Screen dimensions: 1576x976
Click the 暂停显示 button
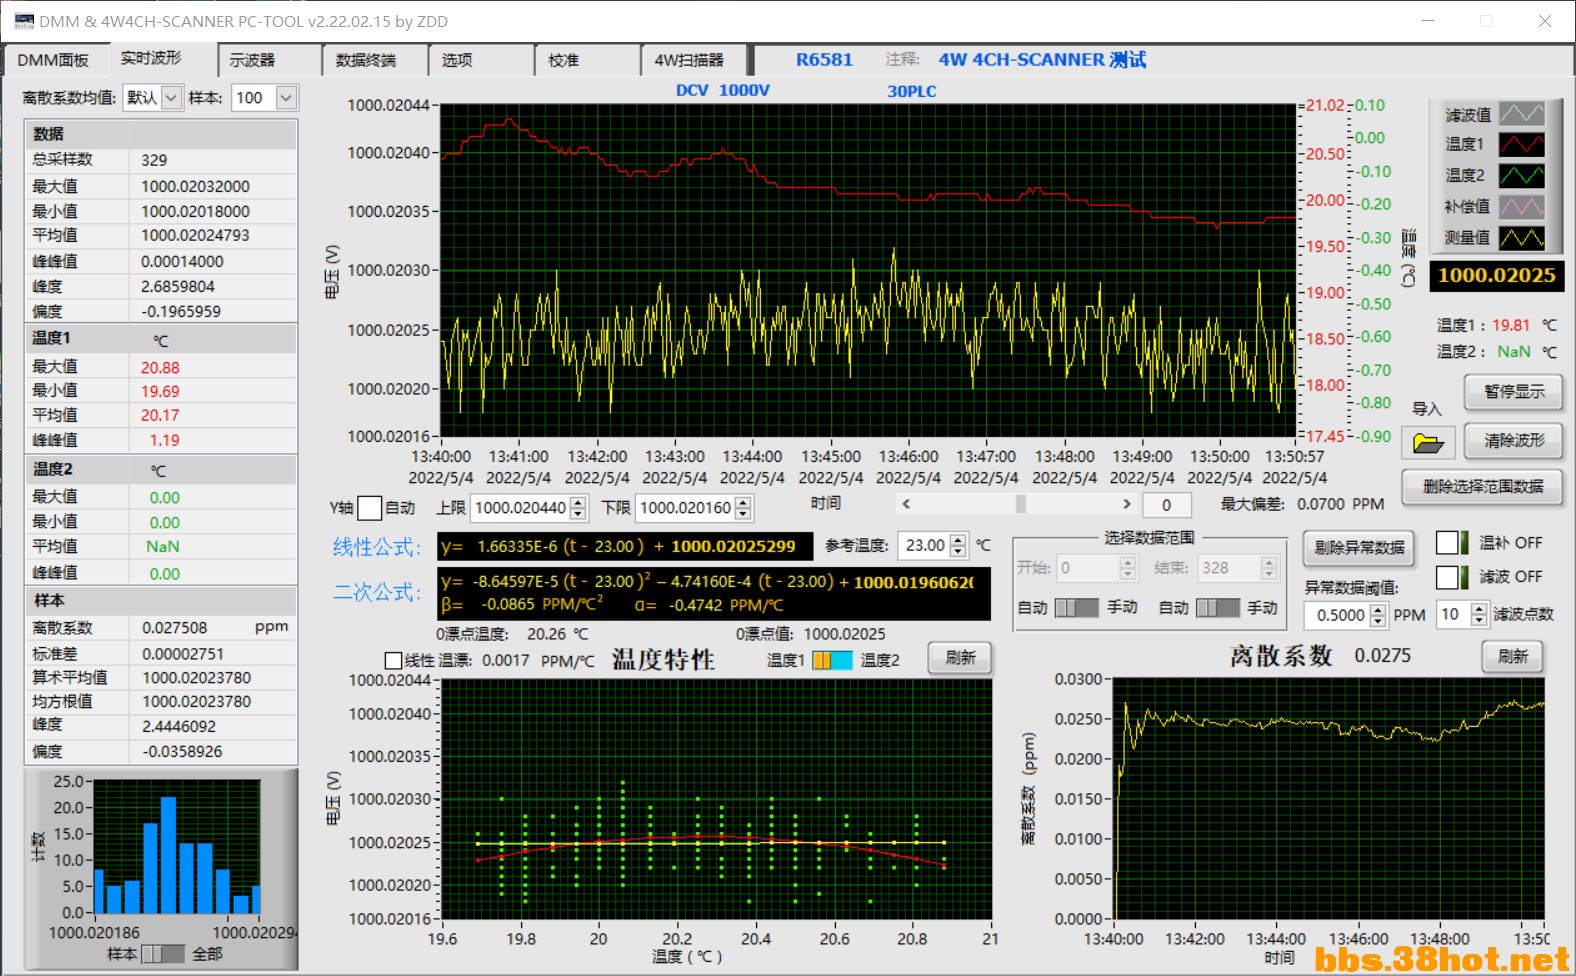pos(1514,392)
